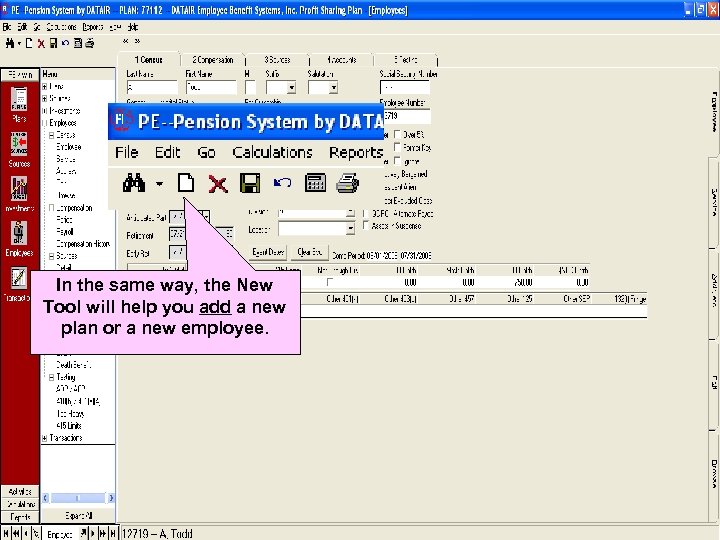
Task: Collapse the Testing branch in menu tree
Action: click(51, 377)
